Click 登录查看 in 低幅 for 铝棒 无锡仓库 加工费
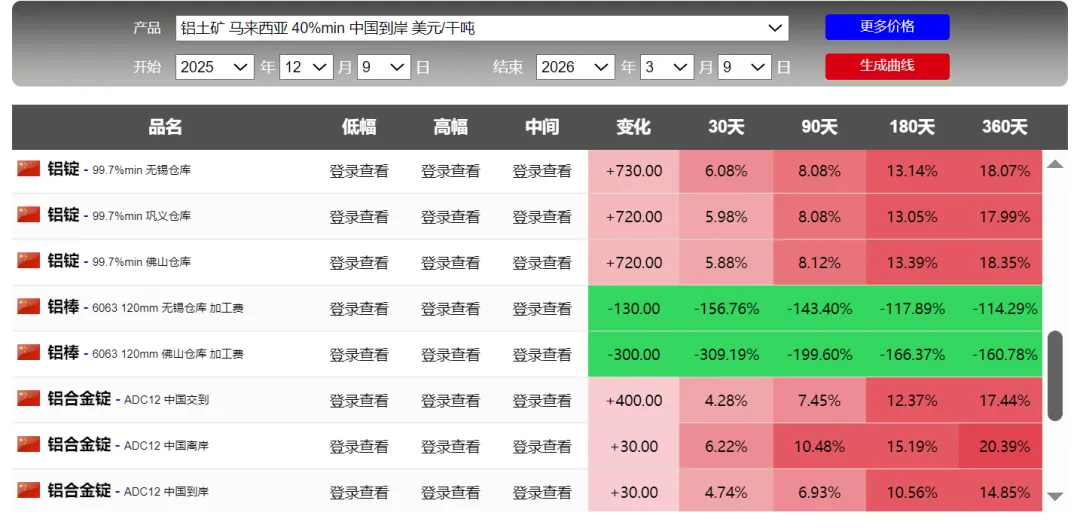 pos(359,309)
